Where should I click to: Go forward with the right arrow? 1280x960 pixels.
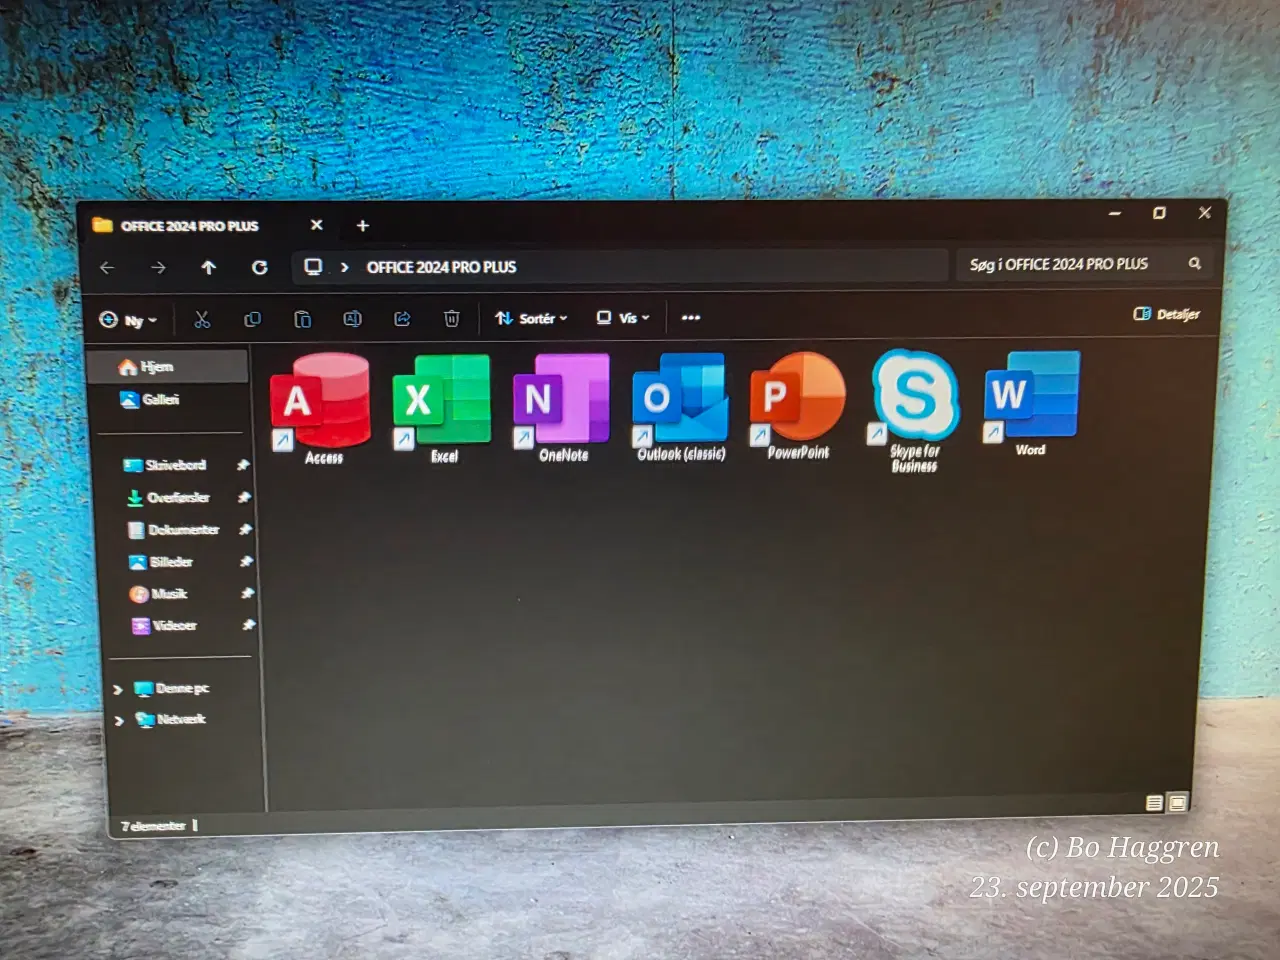pyautogui.click(x=158, y=268)
